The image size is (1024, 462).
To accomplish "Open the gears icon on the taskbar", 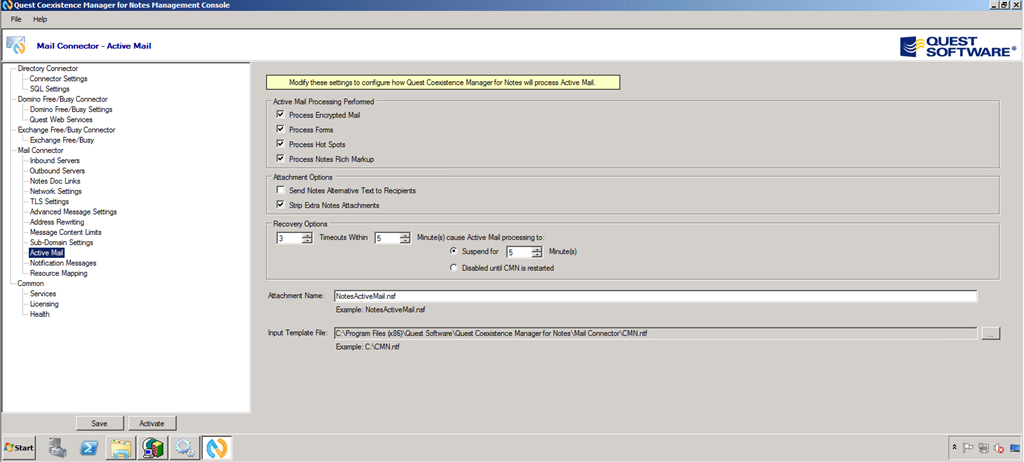I will click(185, 448).
